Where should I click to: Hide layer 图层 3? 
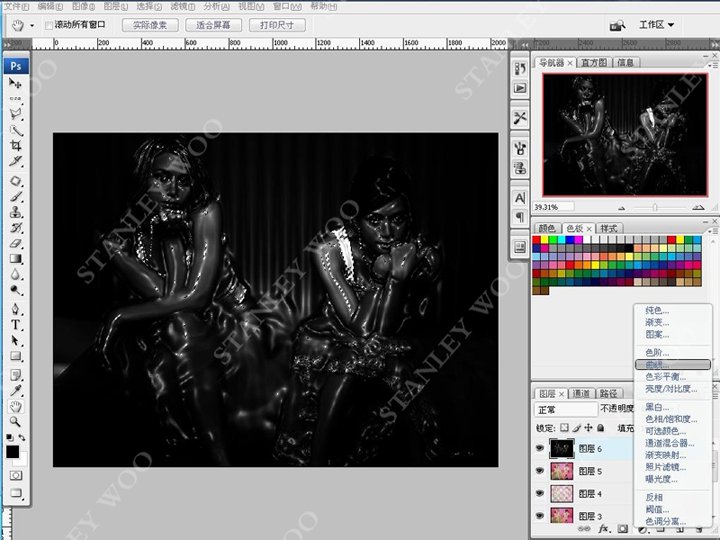pyautogui.click(x=540, y=516)
